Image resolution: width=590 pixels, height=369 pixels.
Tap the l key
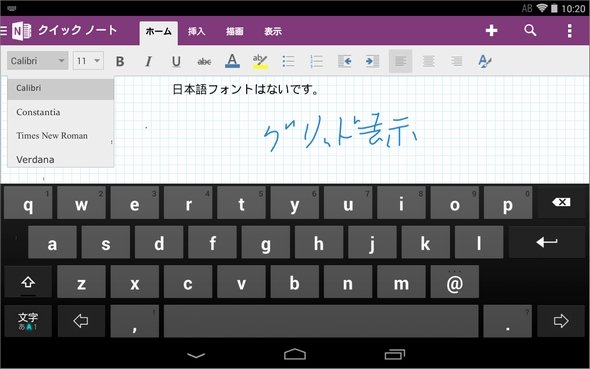pyautogui.click(x=479, y=243)
